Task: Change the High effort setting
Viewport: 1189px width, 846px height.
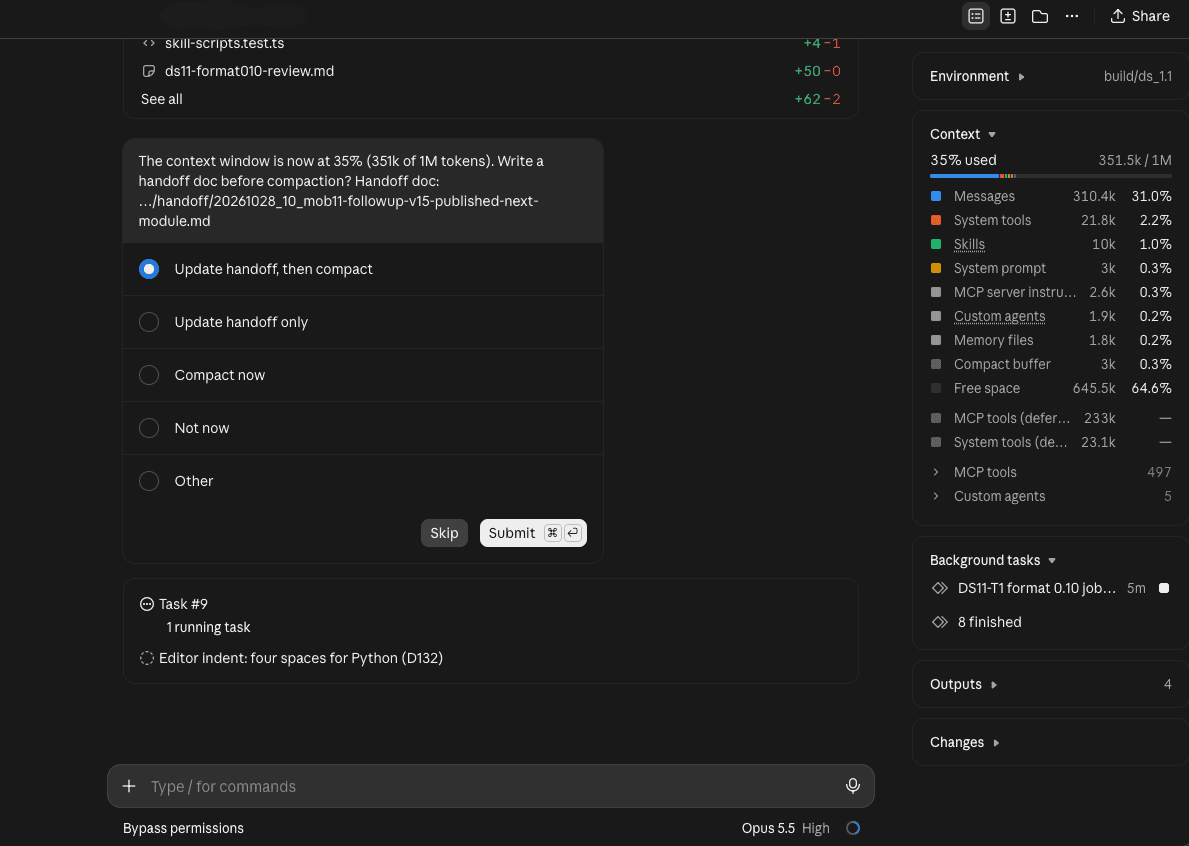Action: coord(816,828)
